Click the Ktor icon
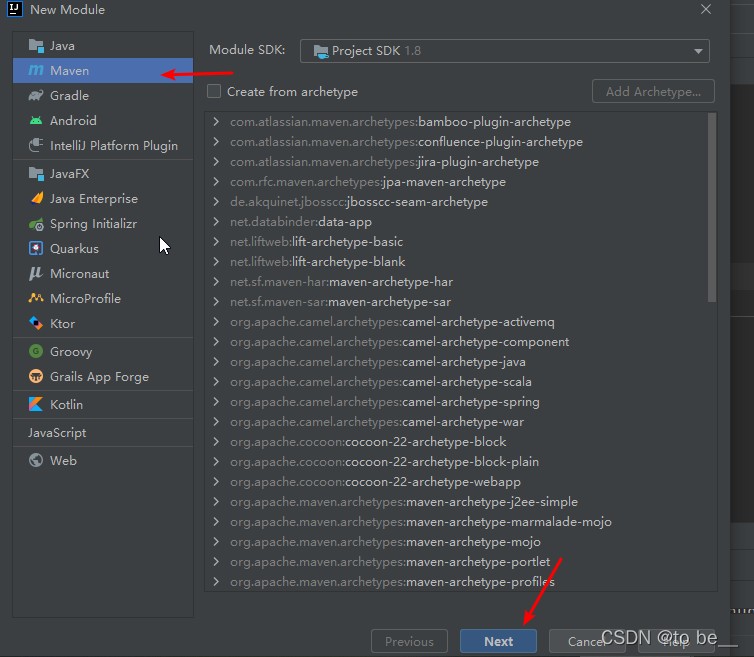This screenshot has width=754, height=657. click(x=36, y=324)
